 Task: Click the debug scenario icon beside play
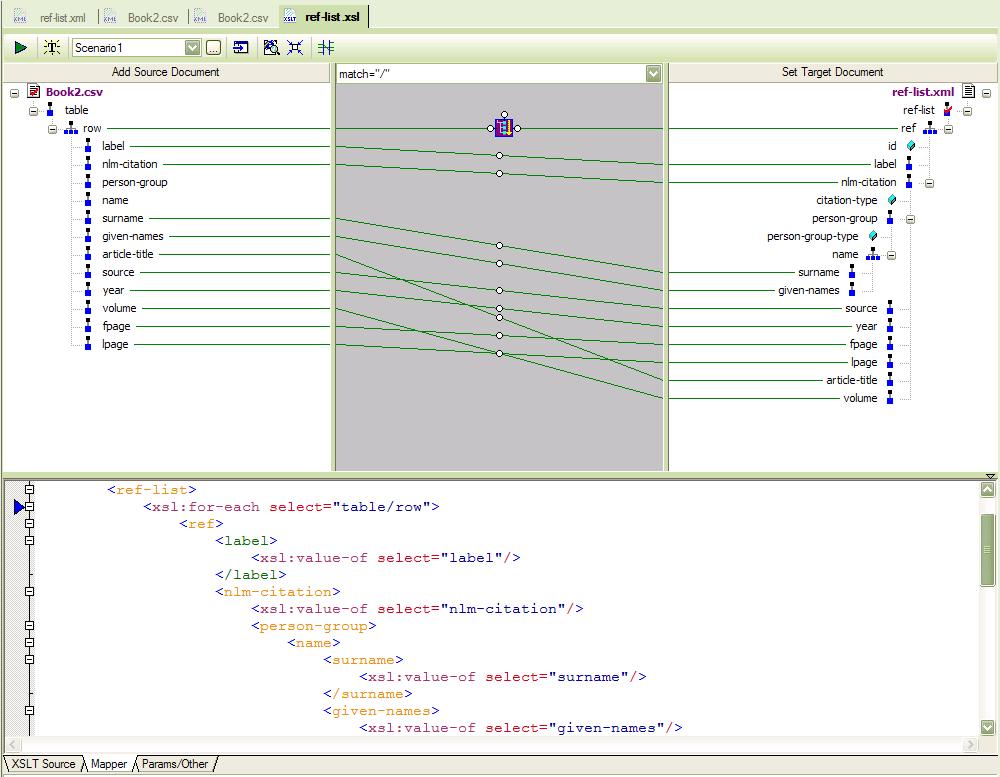point(51,47)
